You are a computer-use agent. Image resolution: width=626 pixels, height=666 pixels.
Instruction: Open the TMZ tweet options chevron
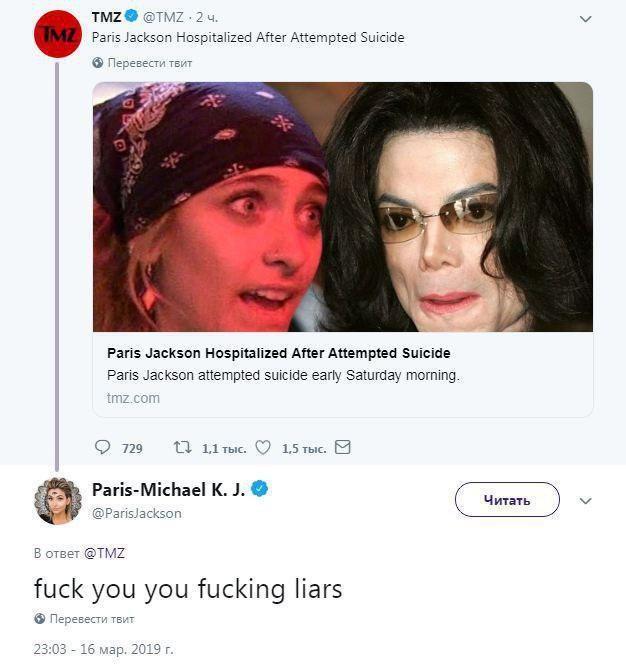(x=586, y=19)
